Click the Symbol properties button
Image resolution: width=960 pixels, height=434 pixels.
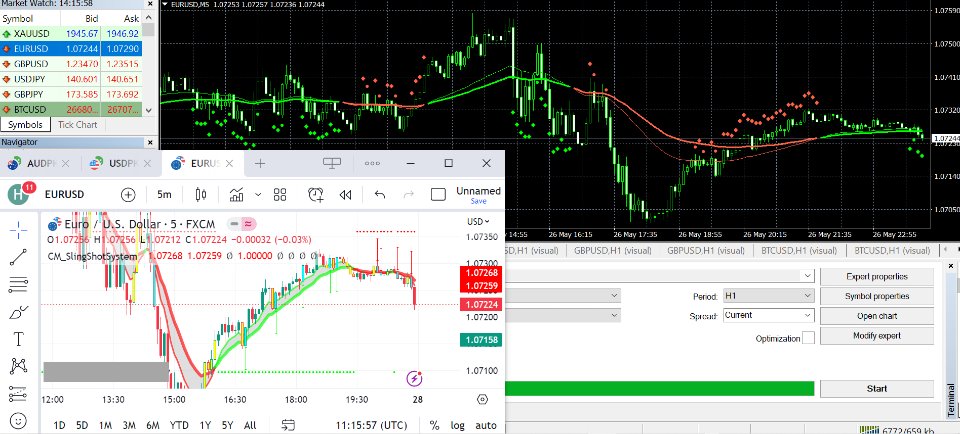pyautogui.click(x=877, y=296)
